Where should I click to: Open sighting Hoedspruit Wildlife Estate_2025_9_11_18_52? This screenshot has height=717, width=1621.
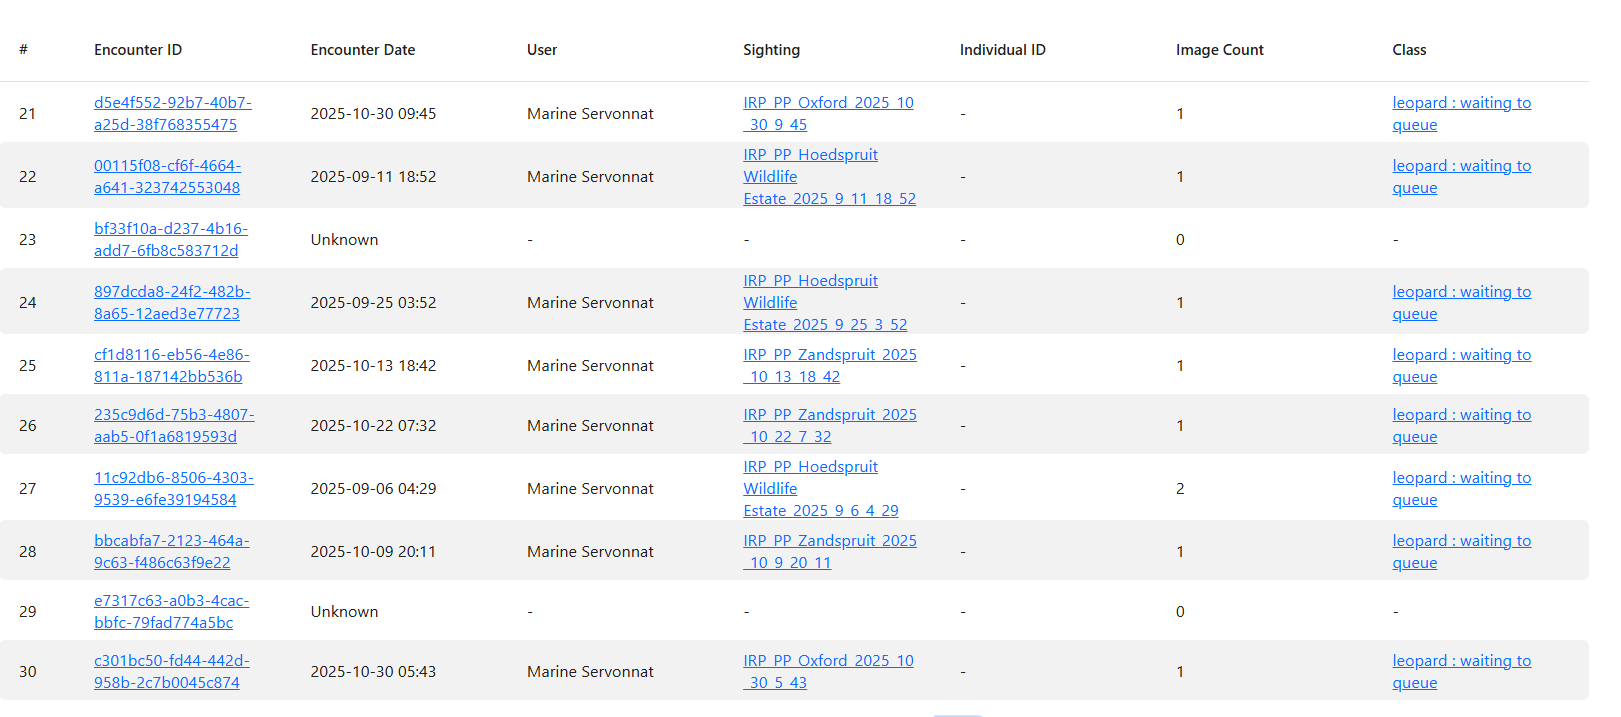pyautogui.click(x=810, y=177)
